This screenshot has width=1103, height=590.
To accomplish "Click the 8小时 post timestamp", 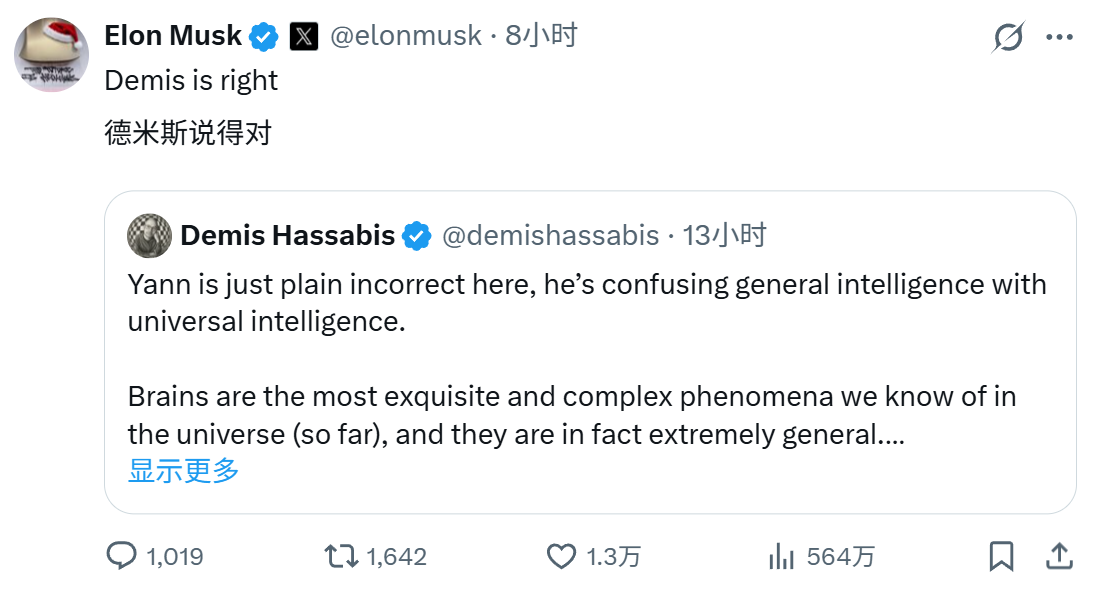I will (541, 36).
